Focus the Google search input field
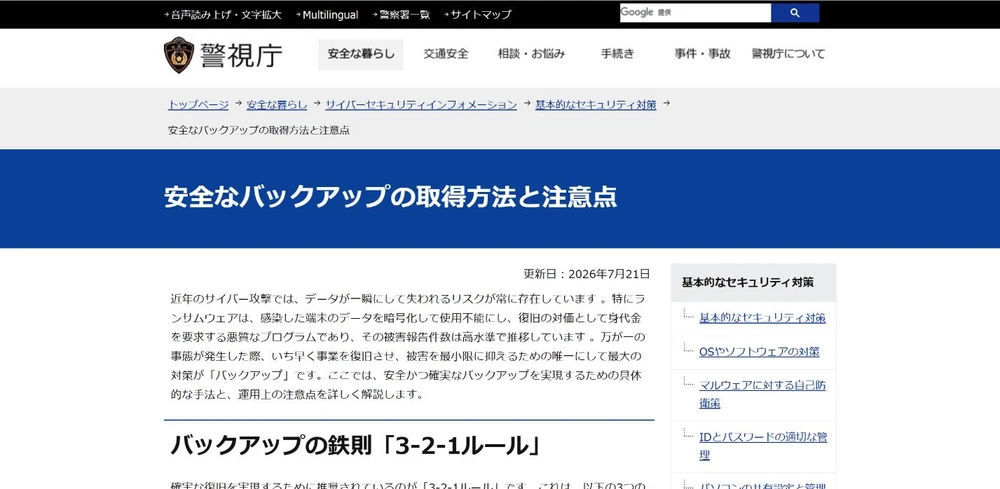 coord(695,13)
